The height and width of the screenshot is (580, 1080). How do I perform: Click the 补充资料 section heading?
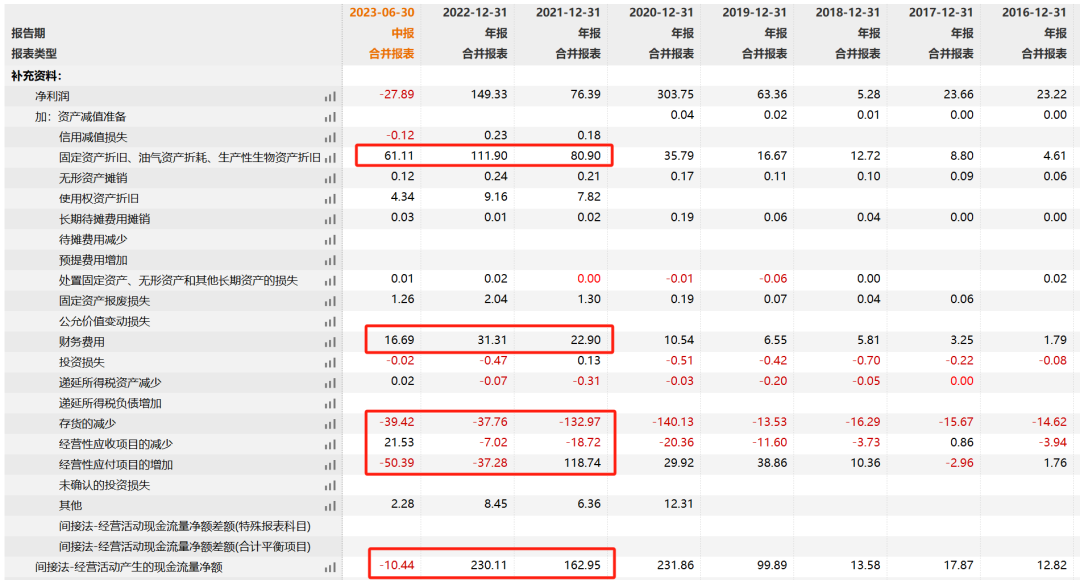pos(37,76)
